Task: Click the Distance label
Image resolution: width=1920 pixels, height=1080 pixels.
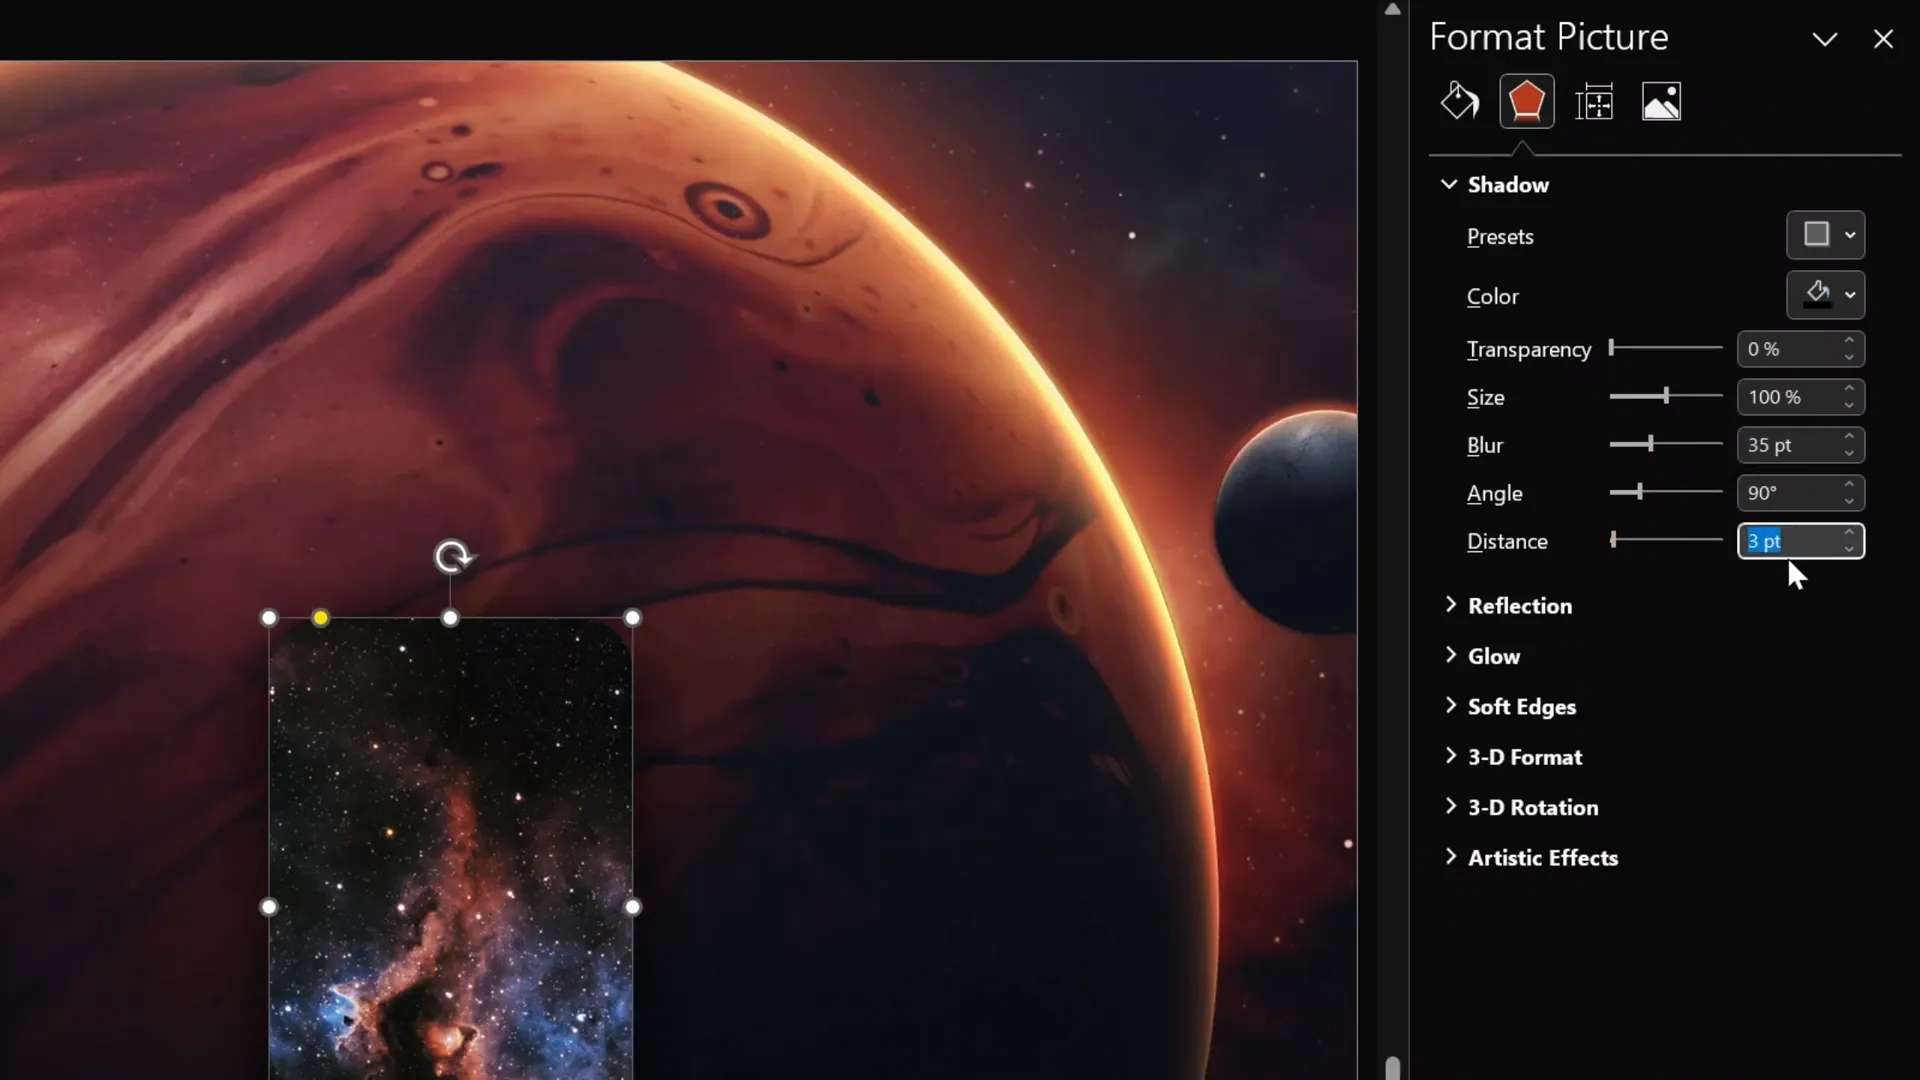Action: point(1506,541)
